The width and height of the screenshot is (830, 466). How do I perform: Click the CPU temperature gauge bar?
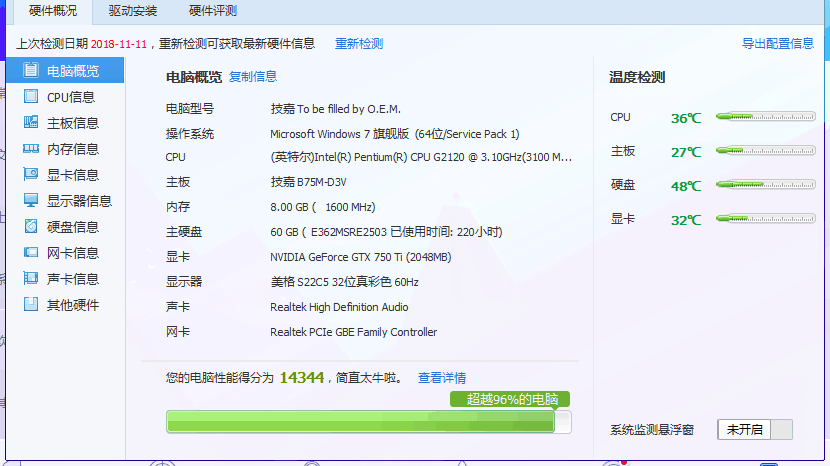pos(765,116)
